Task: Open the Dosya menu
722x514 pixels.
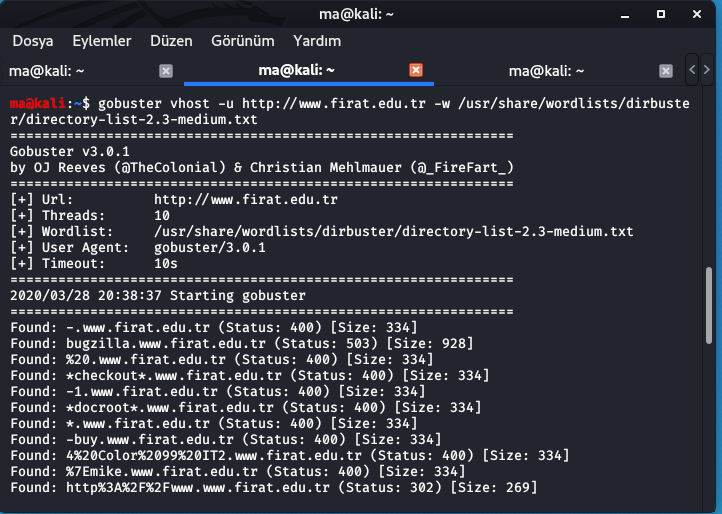Action: [33, 41]
